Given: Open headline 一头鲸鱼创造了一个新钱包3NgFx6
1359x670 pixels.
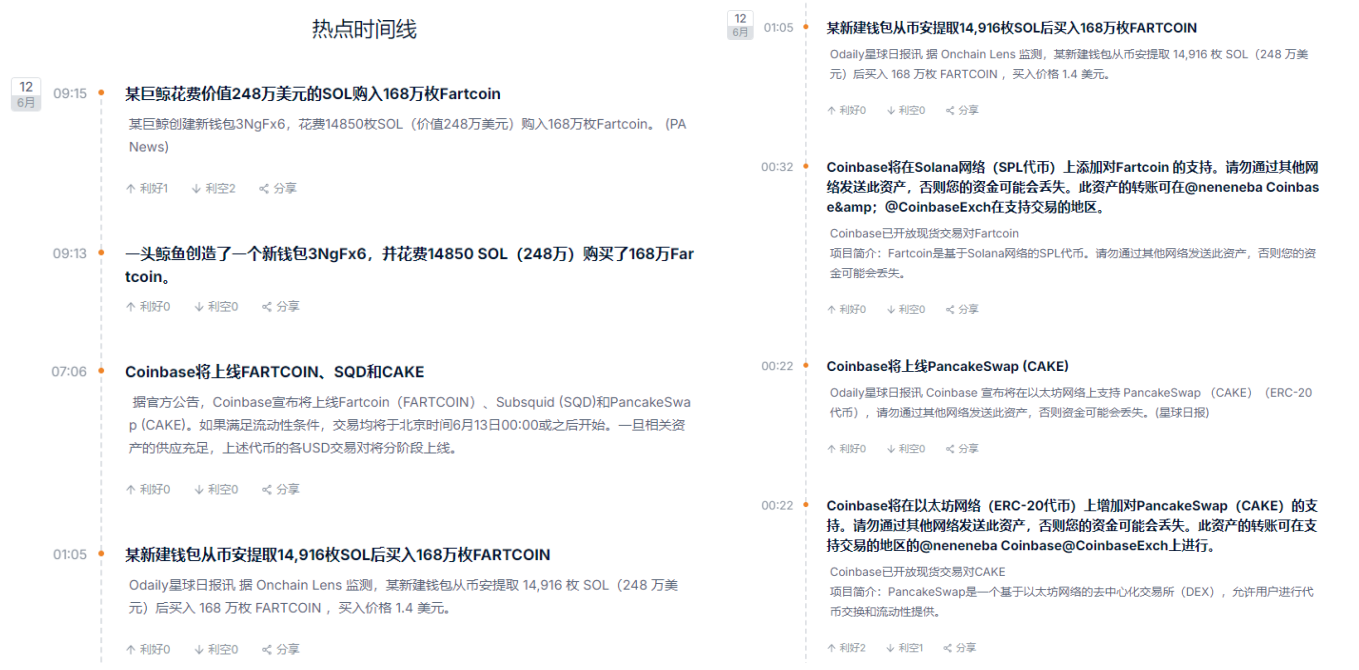Looking at the screenshot, I should point(410,265).
